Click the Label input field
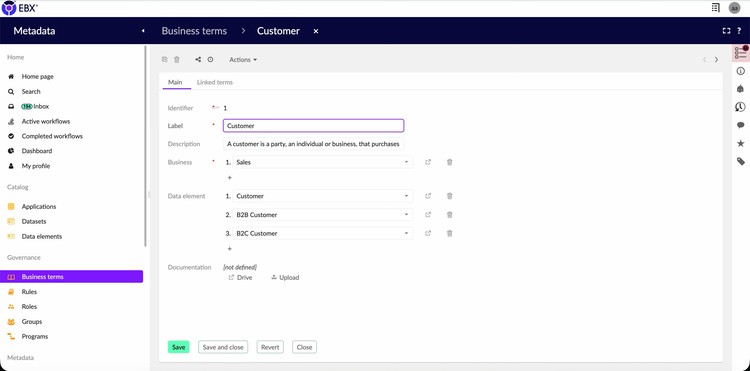The width and height of the screenshot is (750, 371). pyautogui.click(x=313, y=126)
